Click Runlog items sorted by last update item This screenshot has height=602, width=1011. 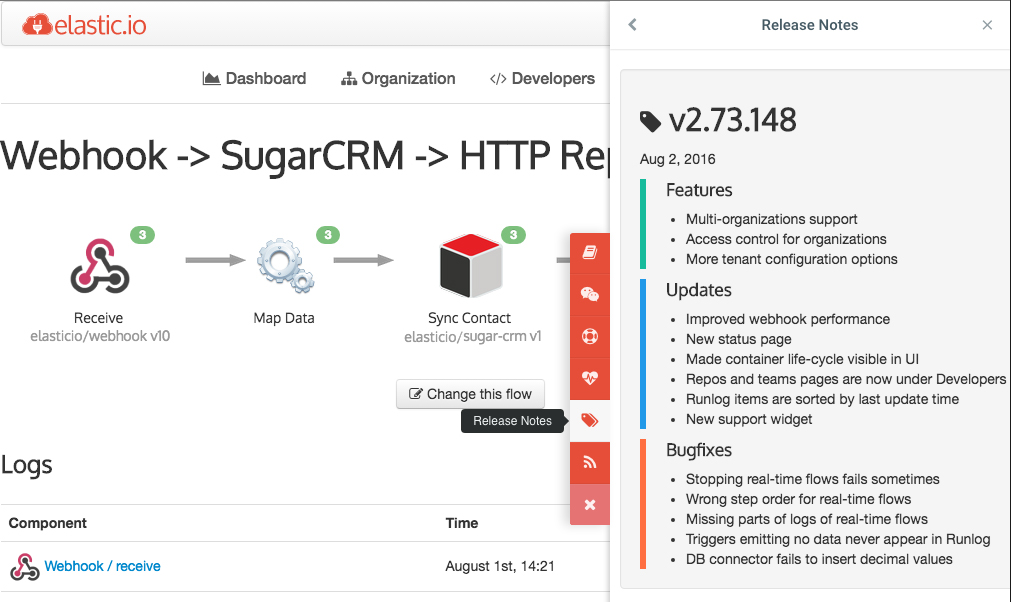(x=822, y=399)
